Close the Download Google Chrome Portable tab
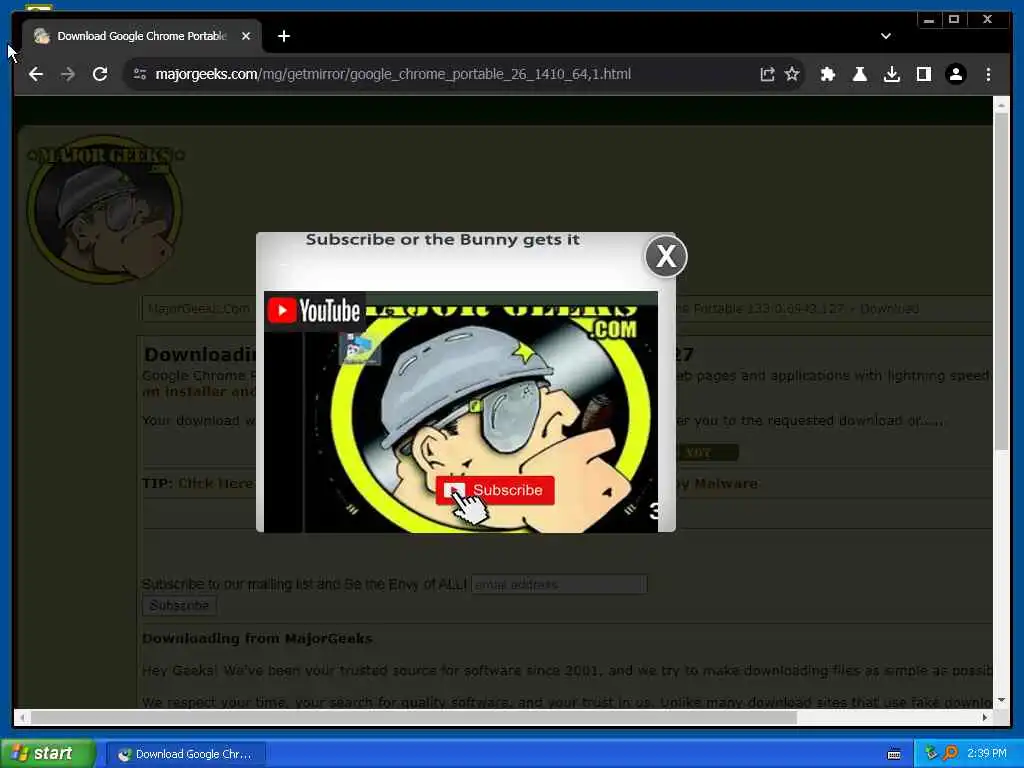 point(246,36)
